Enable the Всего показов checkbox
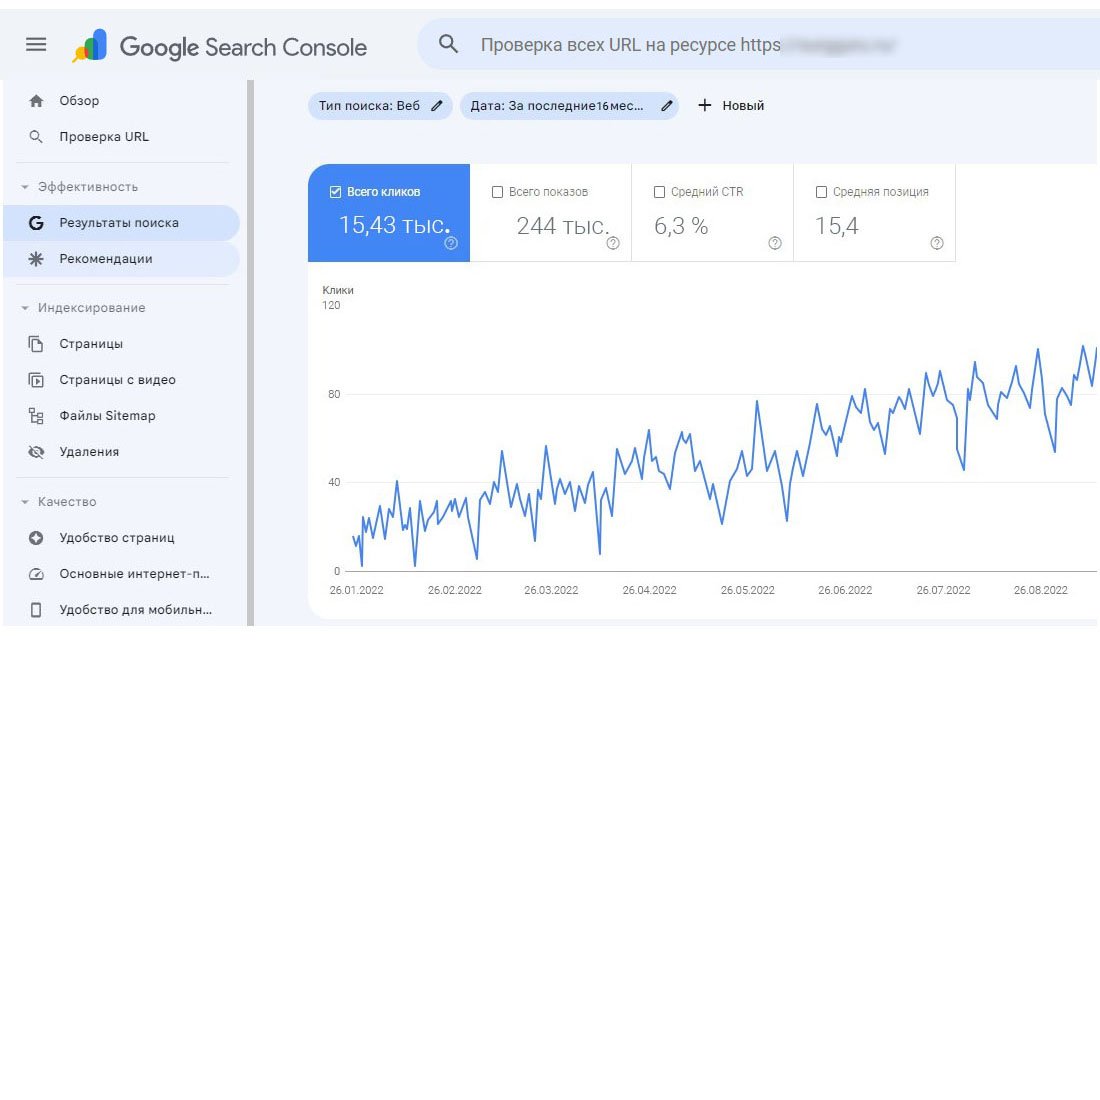Screen dimensions: 1100x1100 tap(498, 192)
